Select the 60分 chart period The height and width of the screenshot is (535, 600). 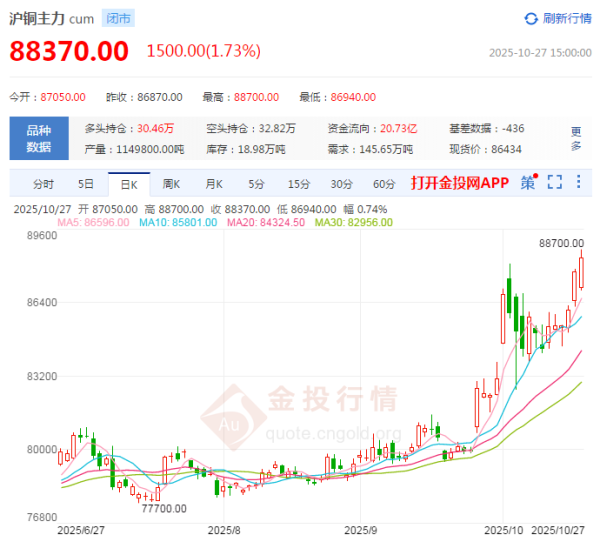pyautogui.click(x=384, y=184)
